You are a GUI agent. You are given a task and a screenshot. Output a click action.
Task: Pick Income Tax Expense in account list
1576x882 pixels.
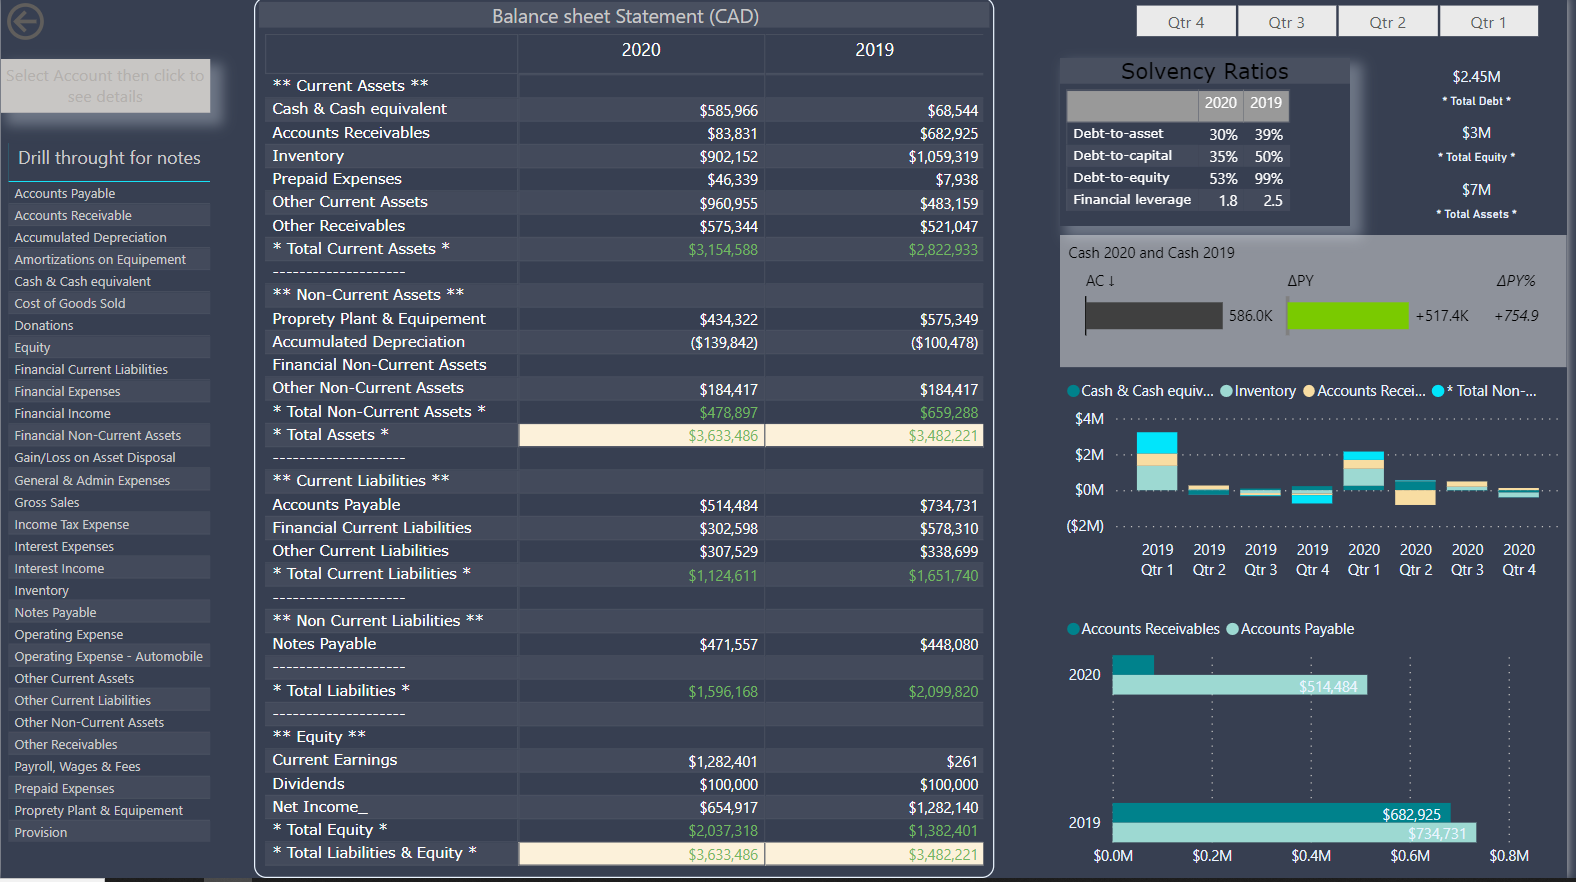click(72, 525)
